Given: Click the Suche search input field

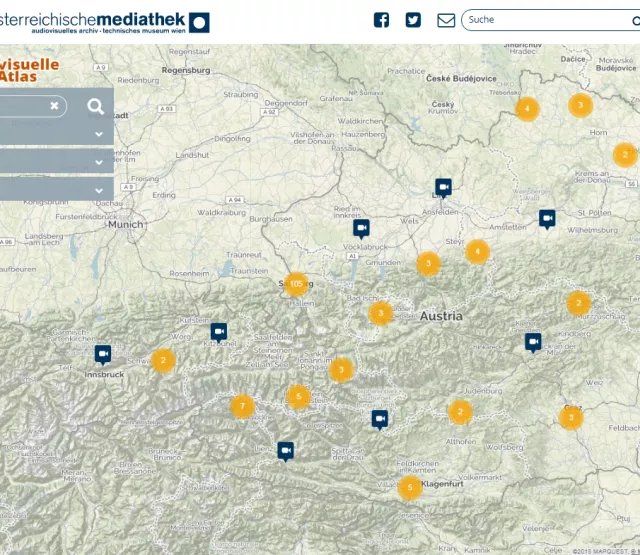Looking at the screenshot, I should point(550,20).
